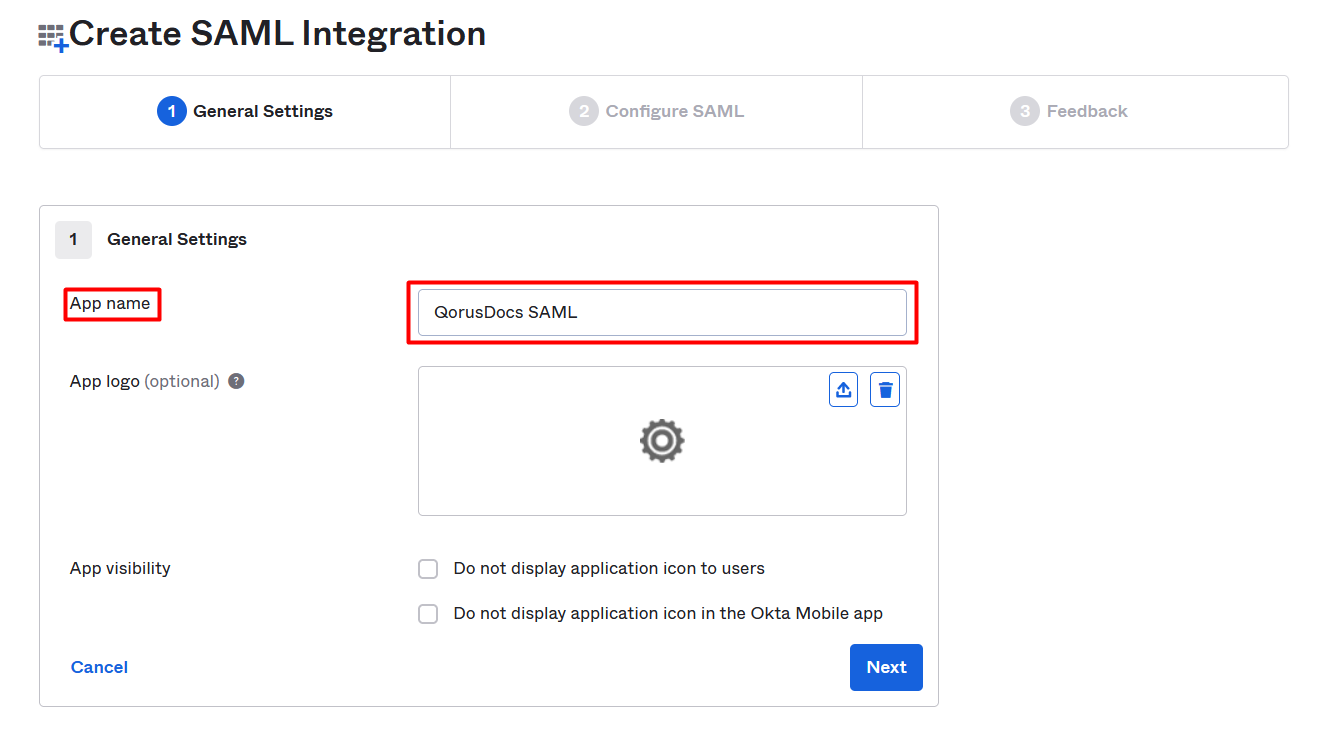Viewport: 1331px width, 745px height.
Task: Click the trash icon to delete logo
Action: [885, 390]
